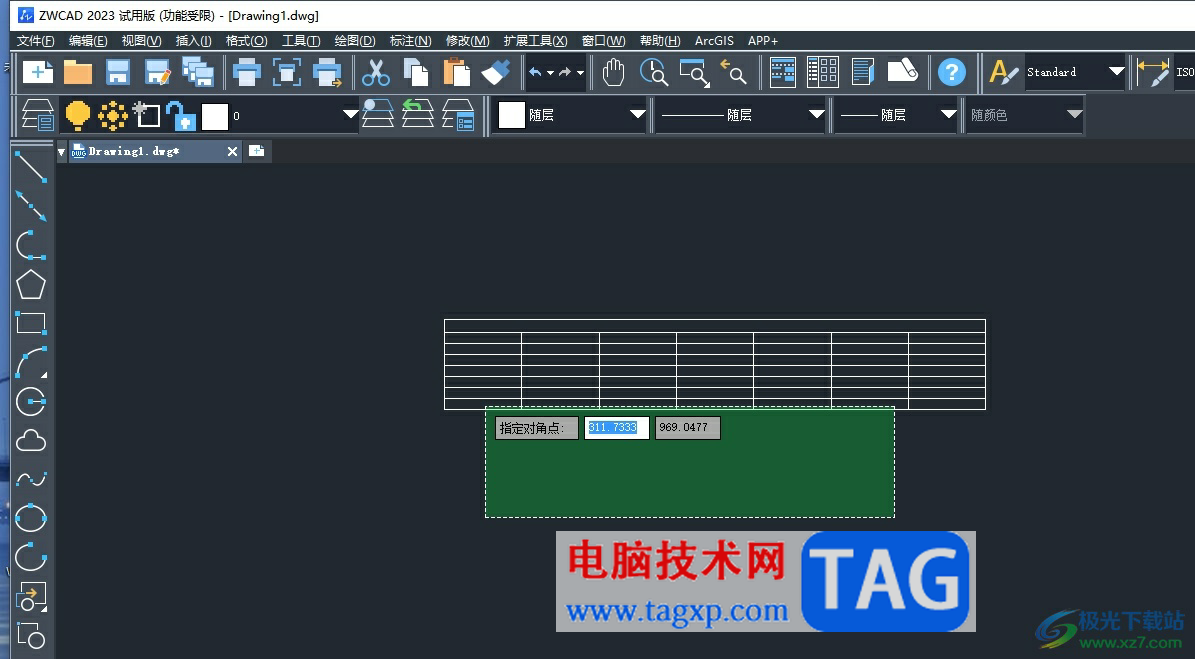Toggle the layer lock padlock

[181, 116]
